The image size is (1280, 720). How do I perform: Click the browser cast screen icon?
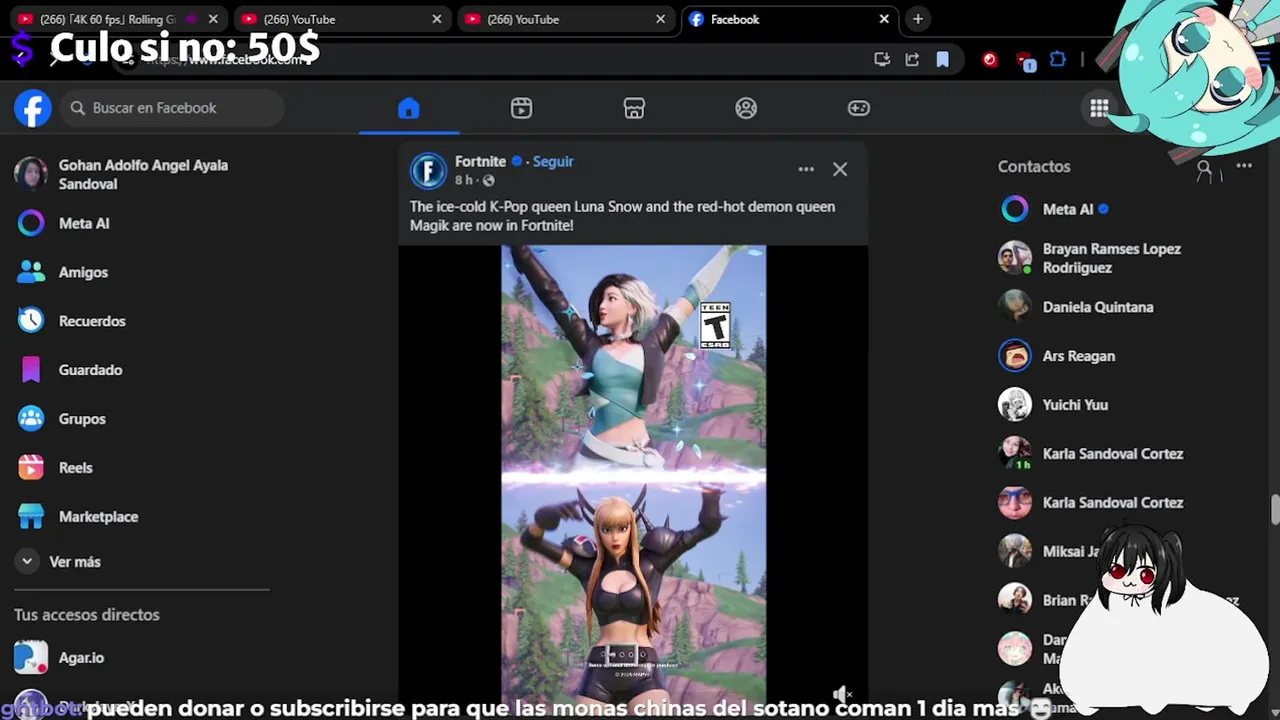click(882, 60)
